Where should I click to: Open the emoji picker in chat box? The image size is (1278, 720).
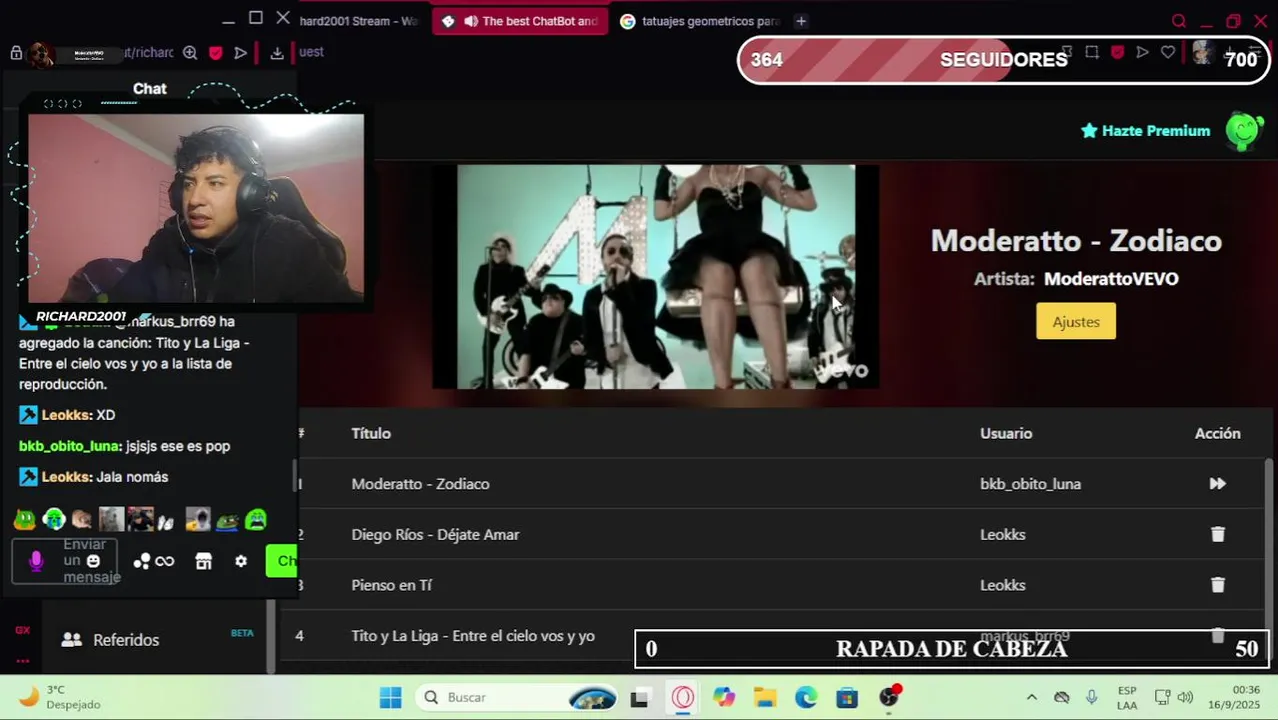coord(93,561)
